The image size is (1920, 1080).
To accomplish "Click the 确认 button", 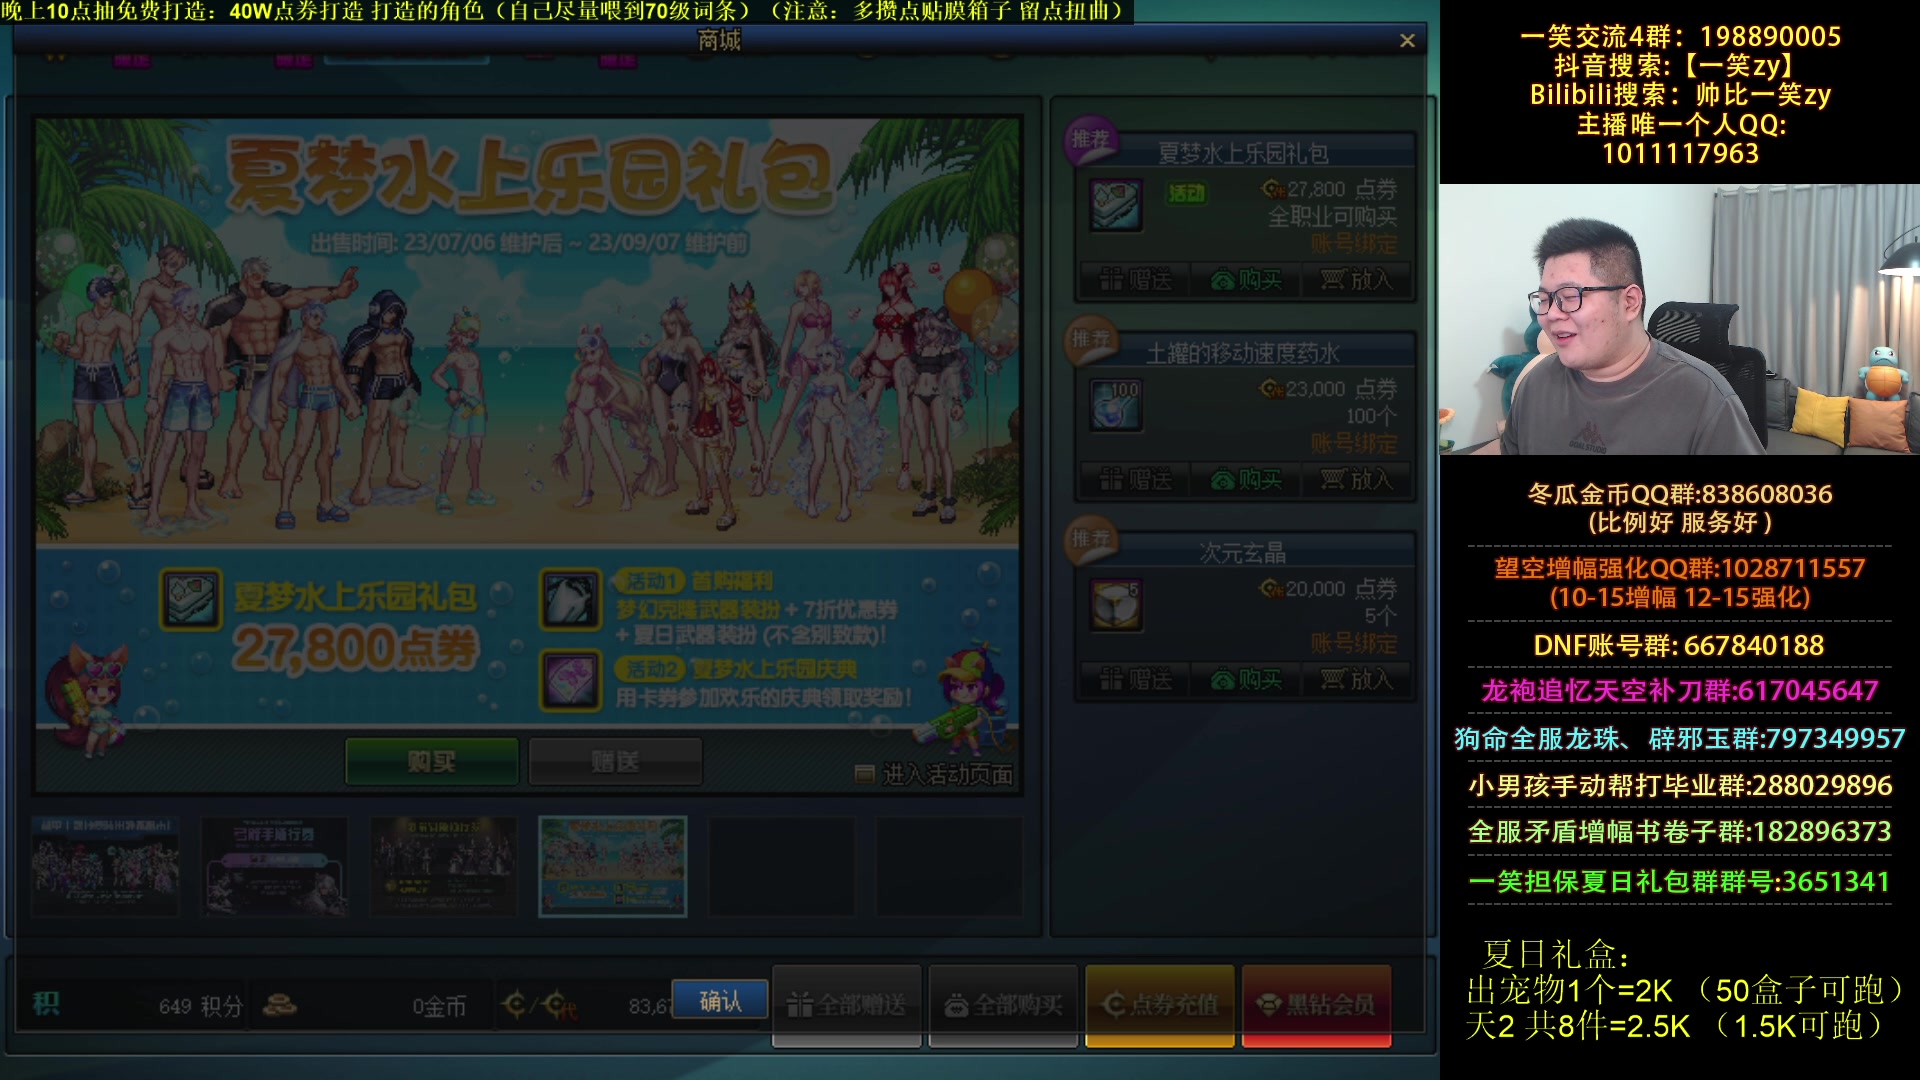I will [x=720, y=1000].
